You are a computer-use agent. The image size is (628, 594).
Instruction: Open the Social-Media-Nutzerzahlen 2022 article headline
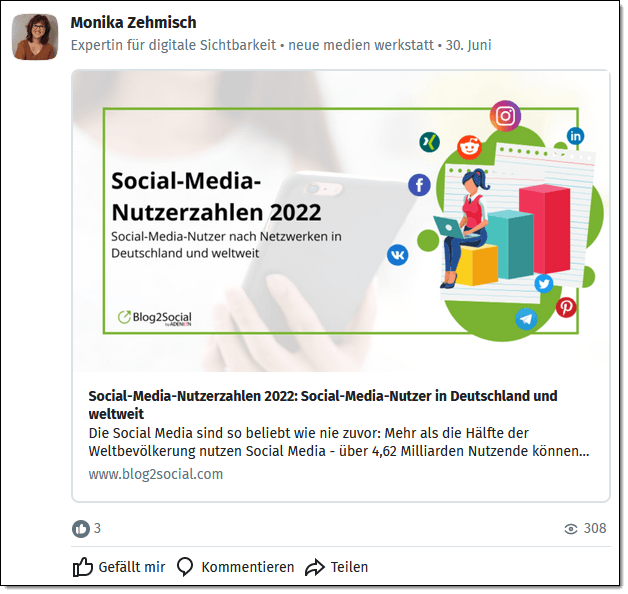(323, 405)
